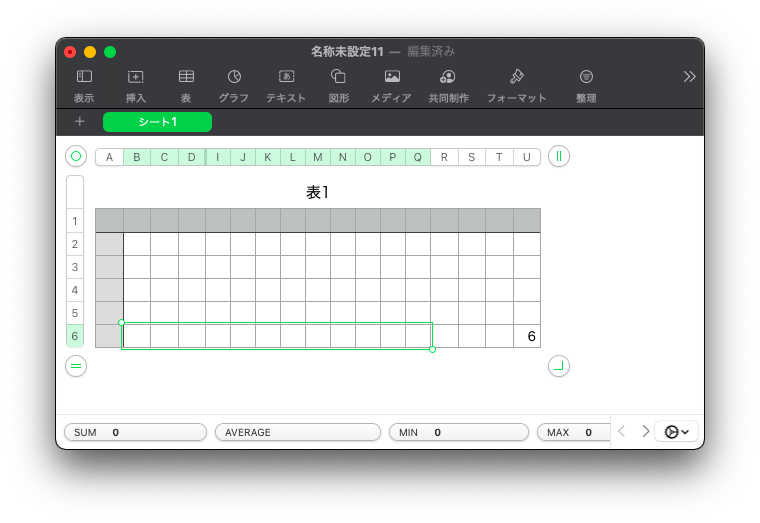Open the function settings gear dropdown
Image resolution: width=760 pixels, height=523 pixels.
pos(677,432)
